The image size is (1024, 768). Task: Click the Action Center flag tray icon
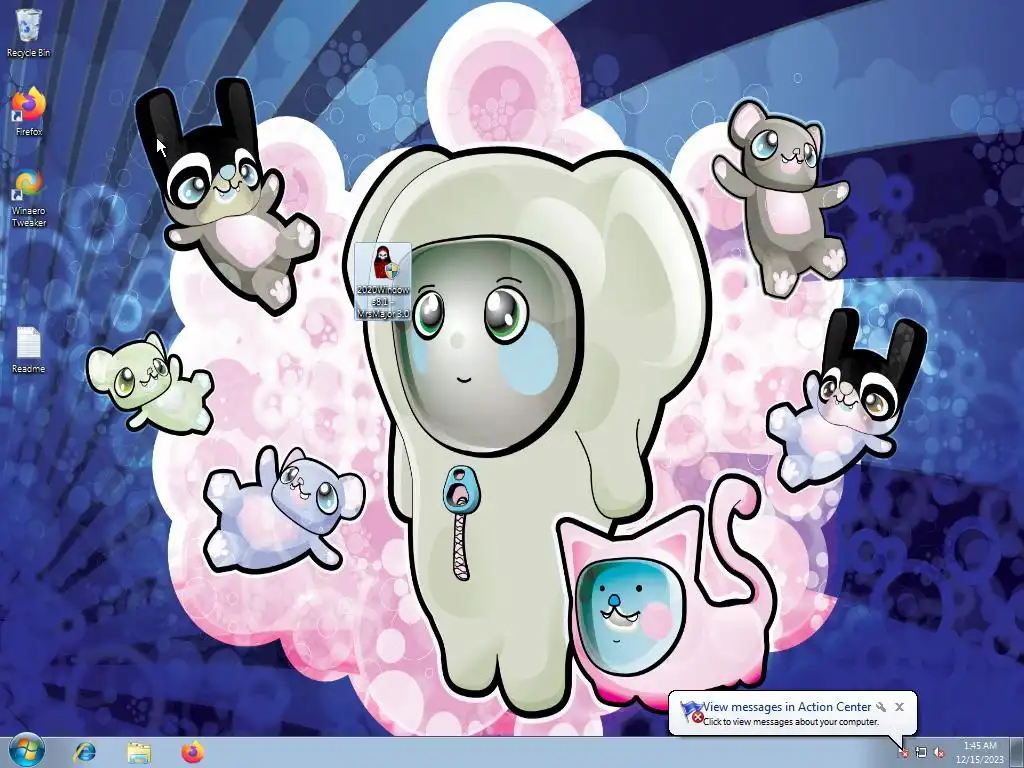point(903,753)
